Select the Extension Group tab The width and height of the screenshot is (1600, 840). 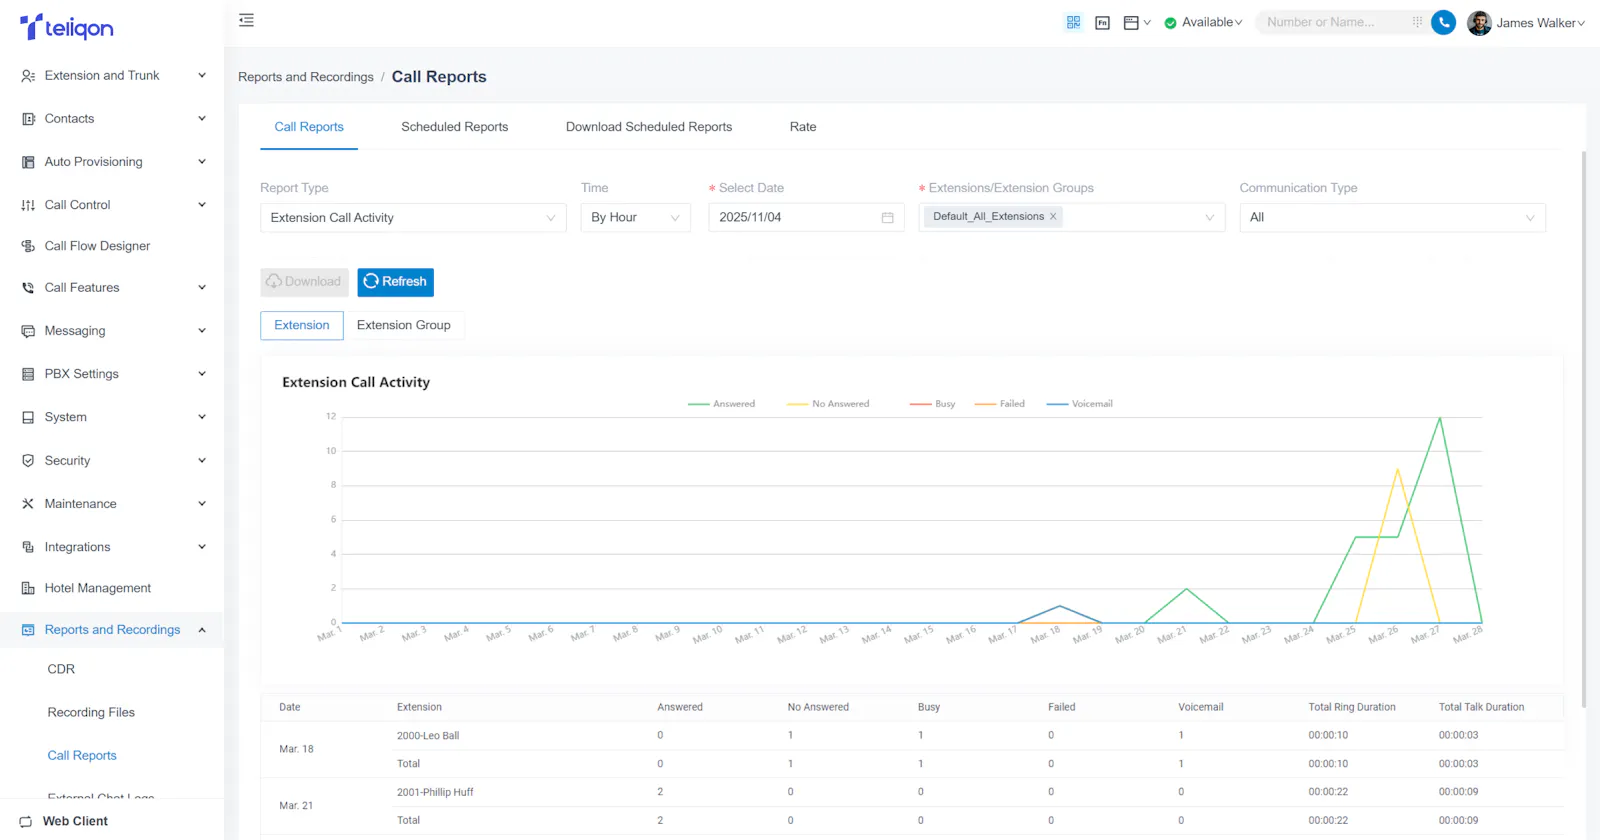point(404,325)
